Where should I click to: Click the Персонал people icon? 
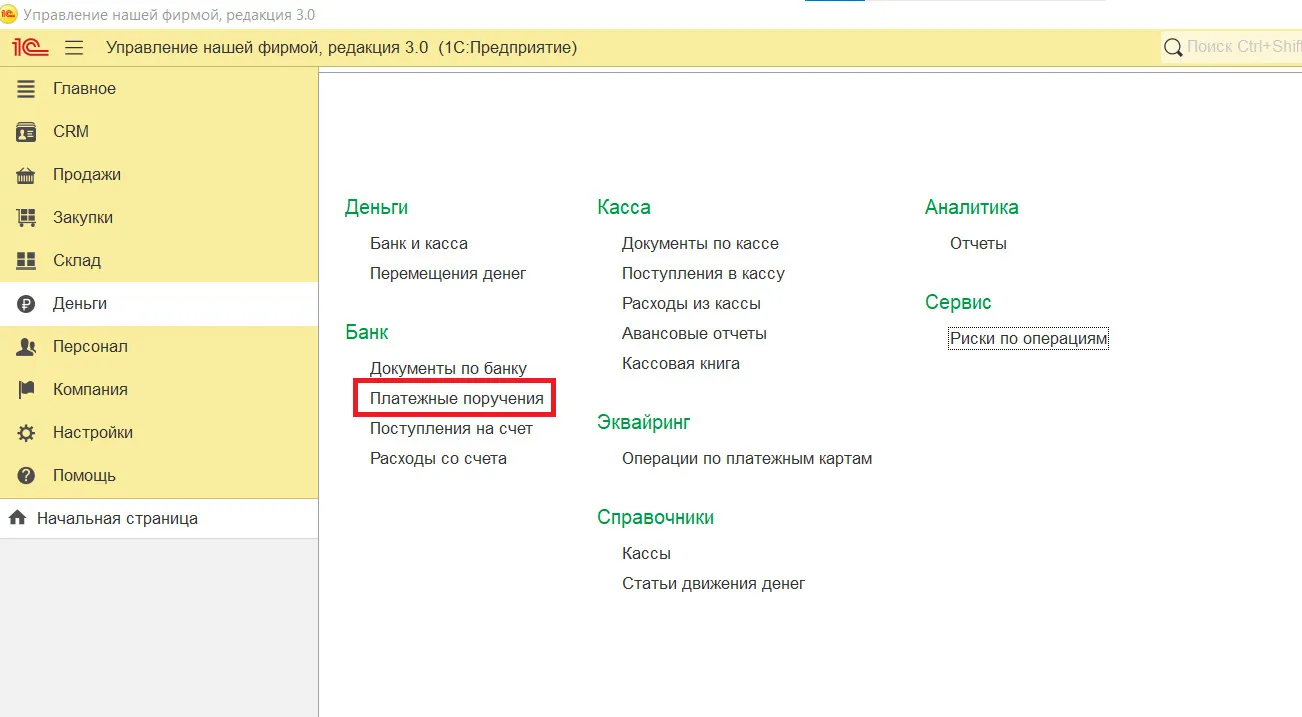click(x=27, y=347)
